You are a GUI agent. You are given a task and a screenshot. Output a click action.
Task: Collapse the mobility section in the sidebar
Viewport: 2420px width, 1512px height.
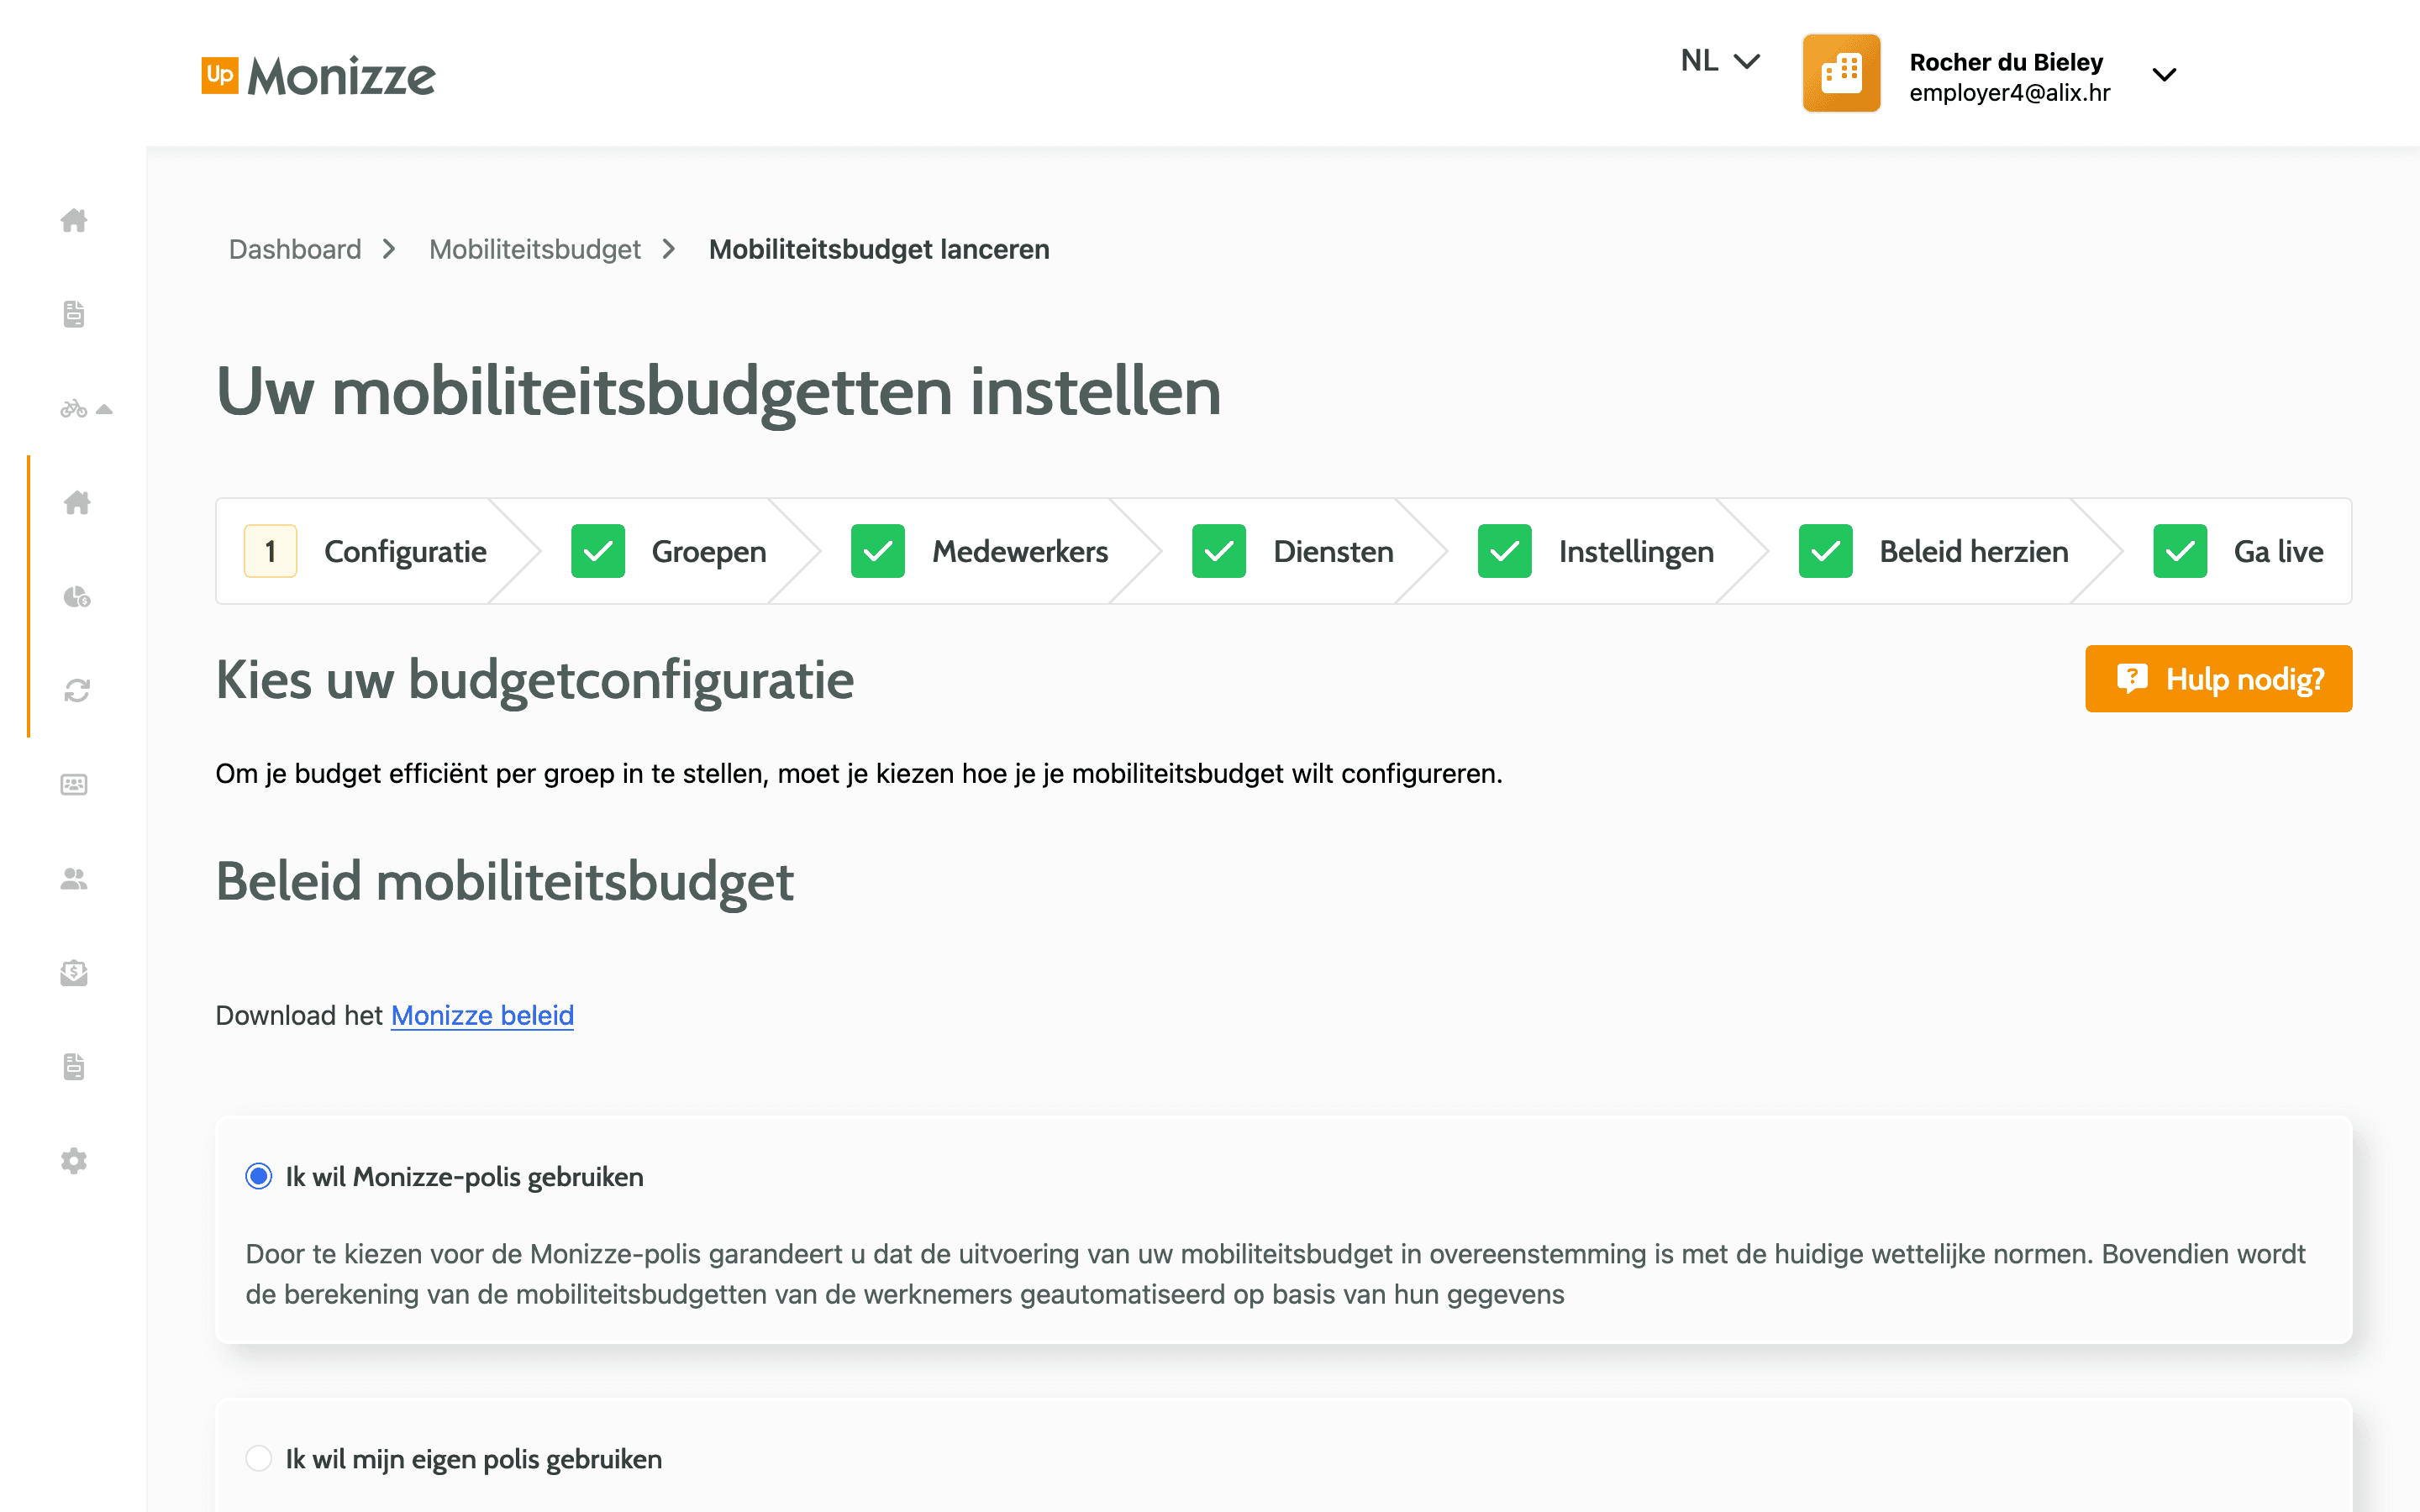tap(106, 410)
